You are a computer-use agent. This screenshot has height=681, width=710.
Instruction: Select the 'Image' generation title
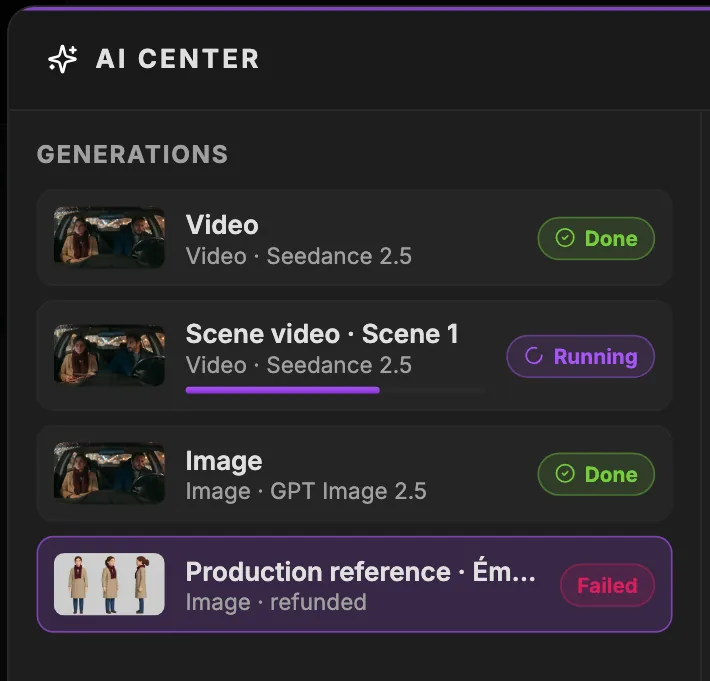click(x=224, y=461)
